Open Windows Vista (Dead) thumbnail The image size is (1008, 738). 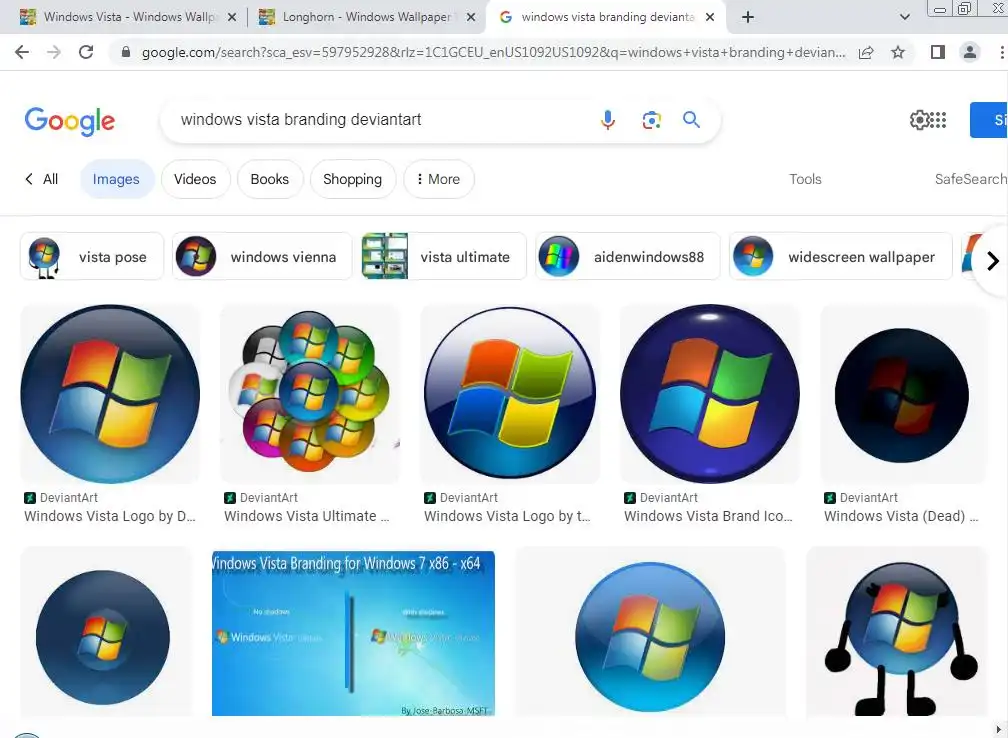[x=903, y=393]
